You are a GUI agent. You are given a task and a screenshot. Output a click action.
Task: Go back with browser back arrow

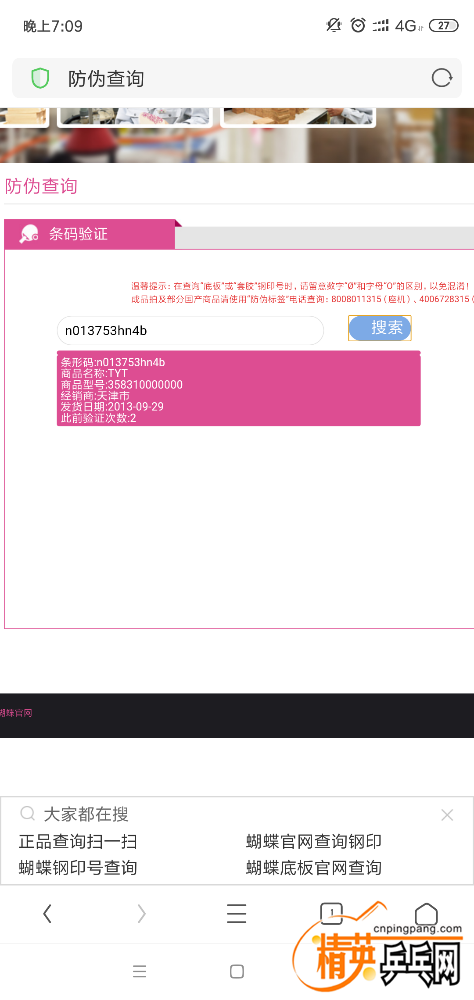tap(47, 914)
